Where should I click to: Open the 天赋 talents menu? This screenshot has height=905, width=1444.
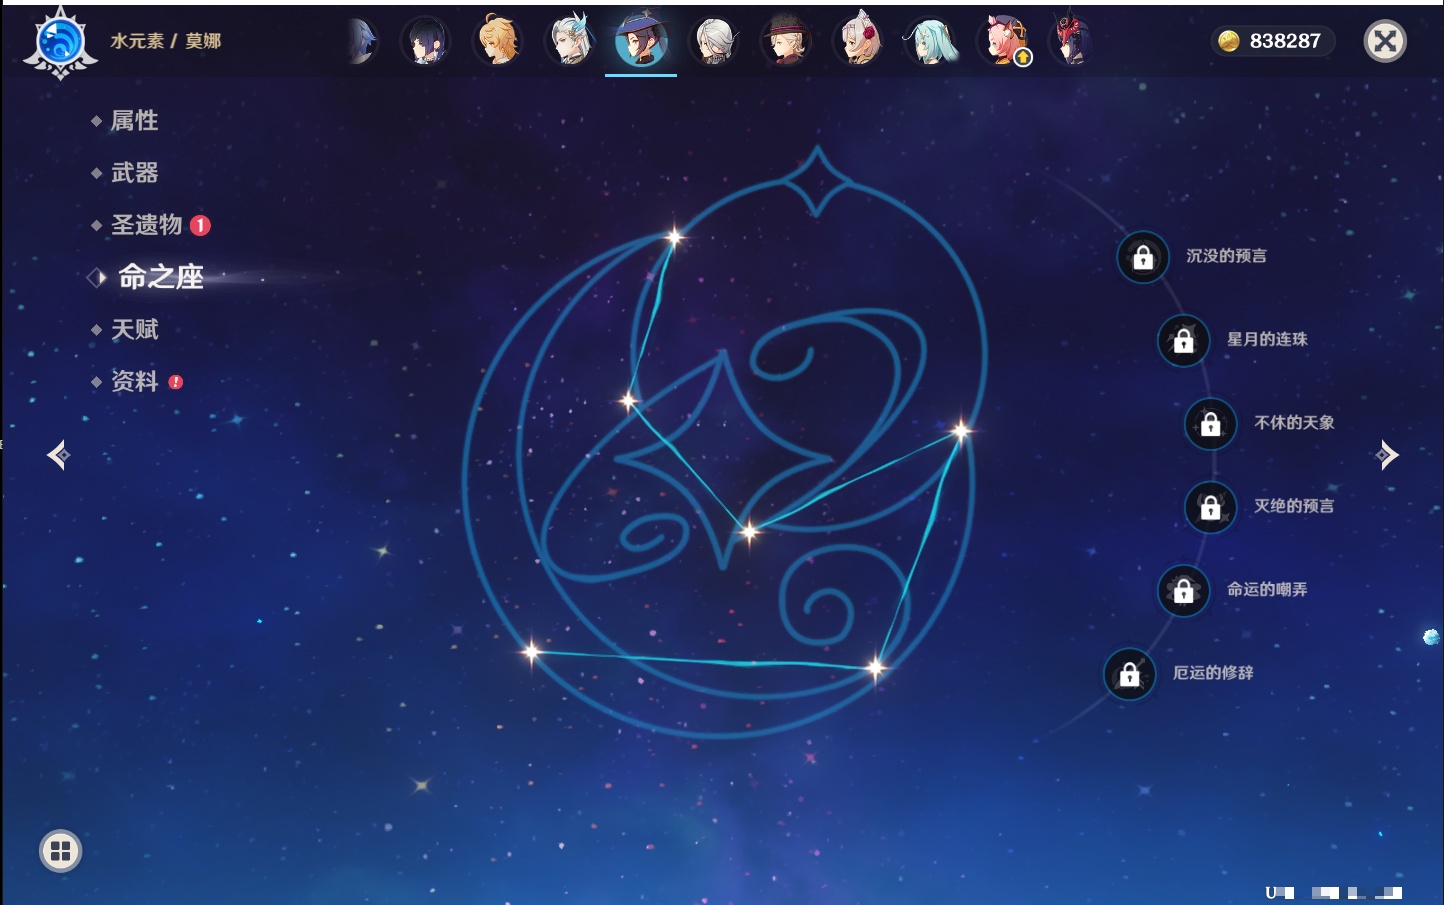[134, 329]
